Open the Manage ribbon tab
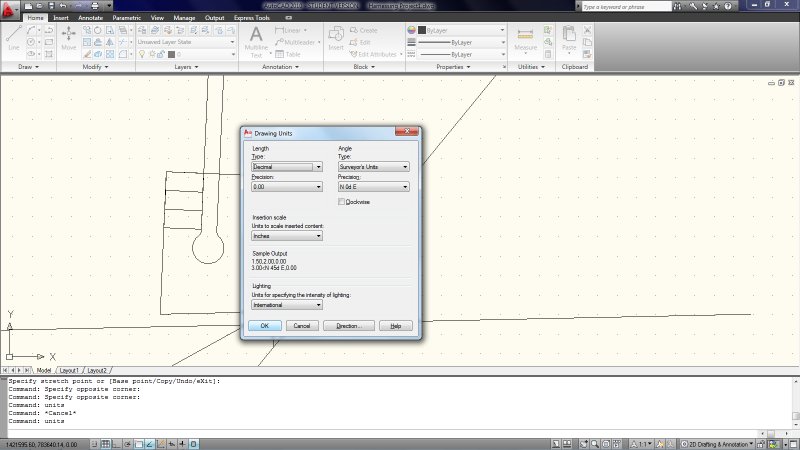The height and width of the screenshot is (450, 800). [184, 17]
